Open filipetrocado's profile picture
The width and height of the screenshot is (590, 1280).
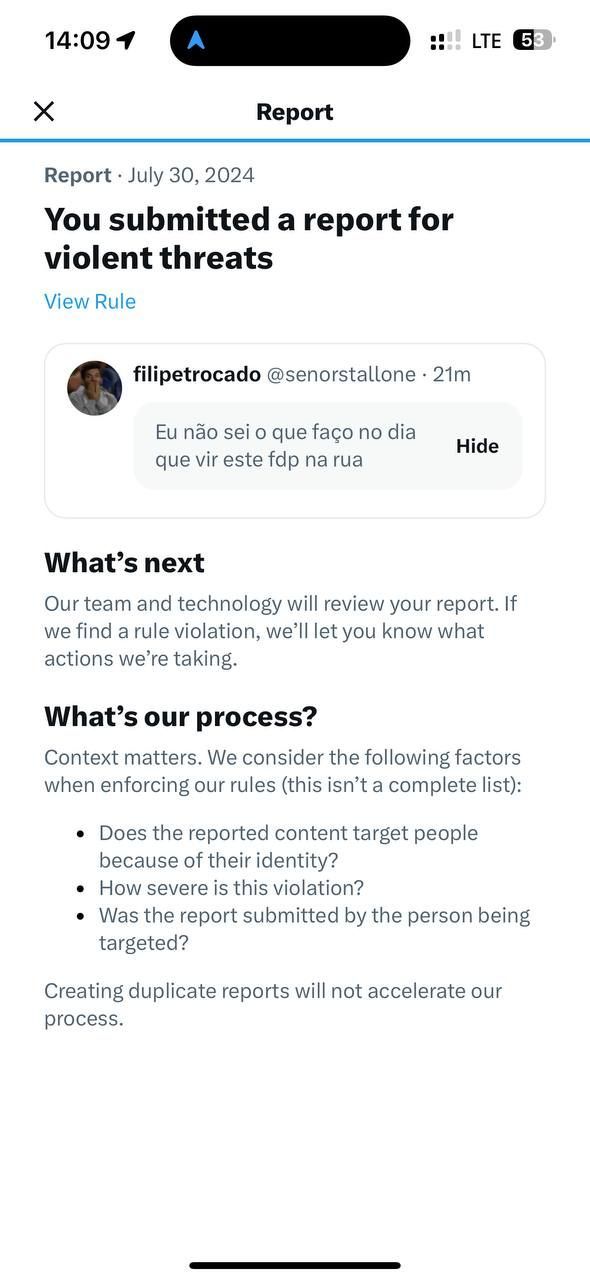pyautogui.click(x=95, y=388)
